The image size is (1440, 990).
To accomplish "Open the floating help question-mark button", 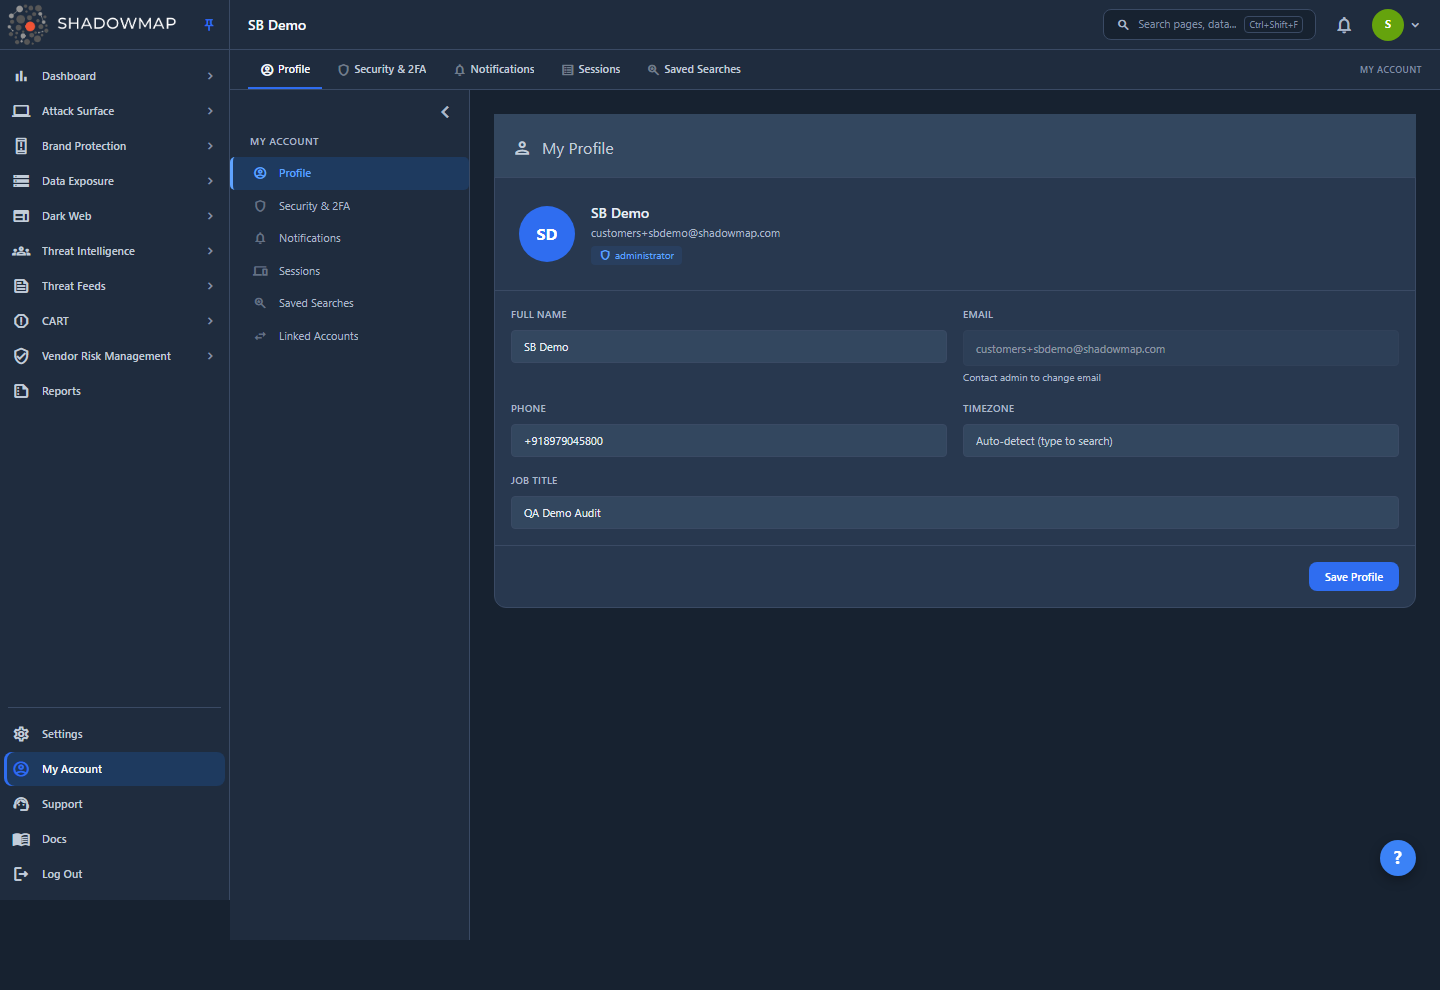I will (1398, 858).
